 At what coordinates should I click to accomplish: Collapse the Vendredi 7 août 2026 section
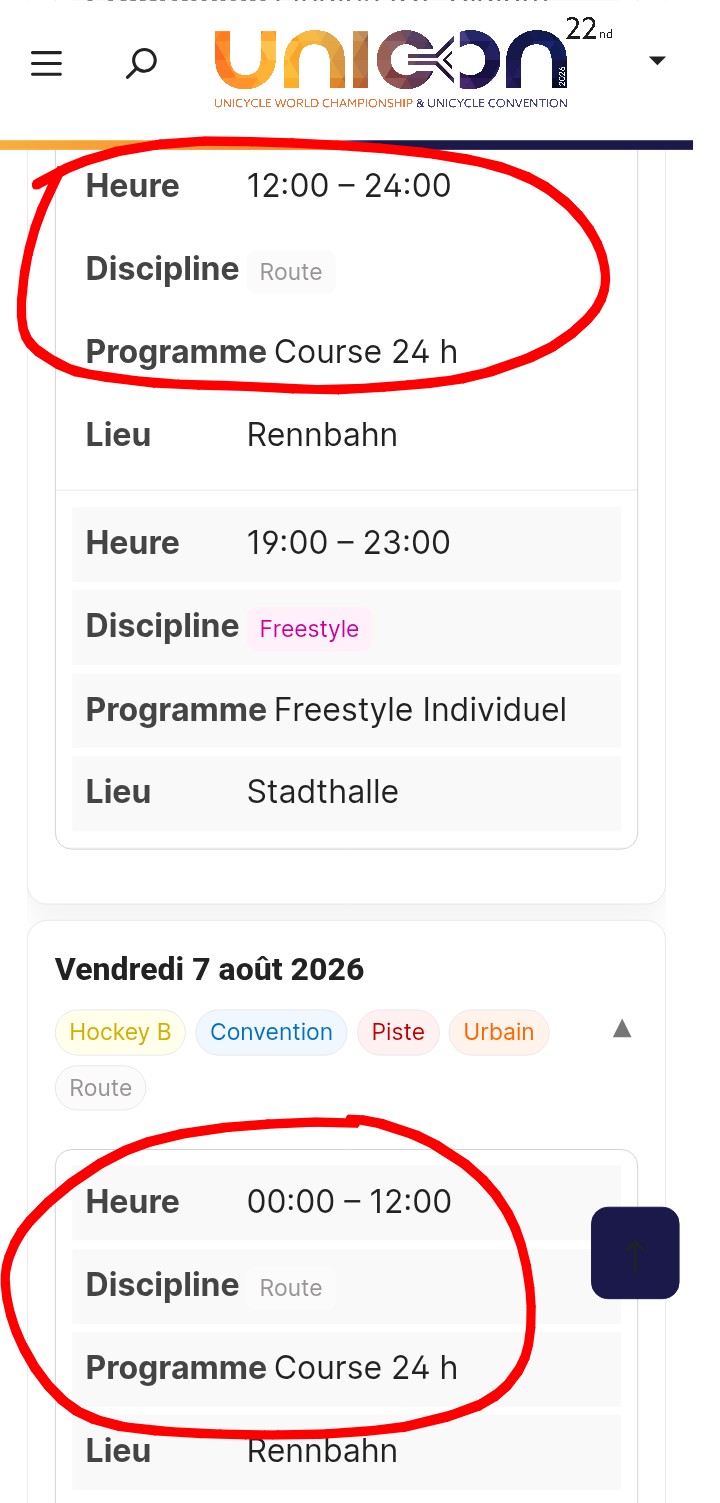(622, 1029)
